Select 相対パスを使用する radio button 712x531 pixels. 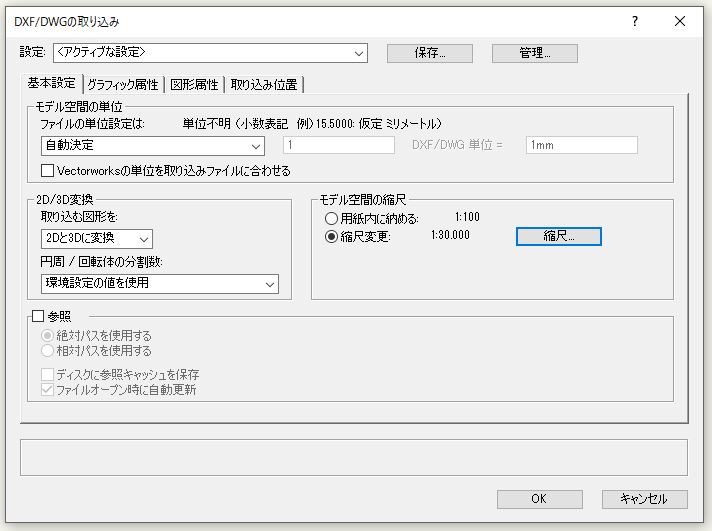pyautogui.click(x=47, y=351)
